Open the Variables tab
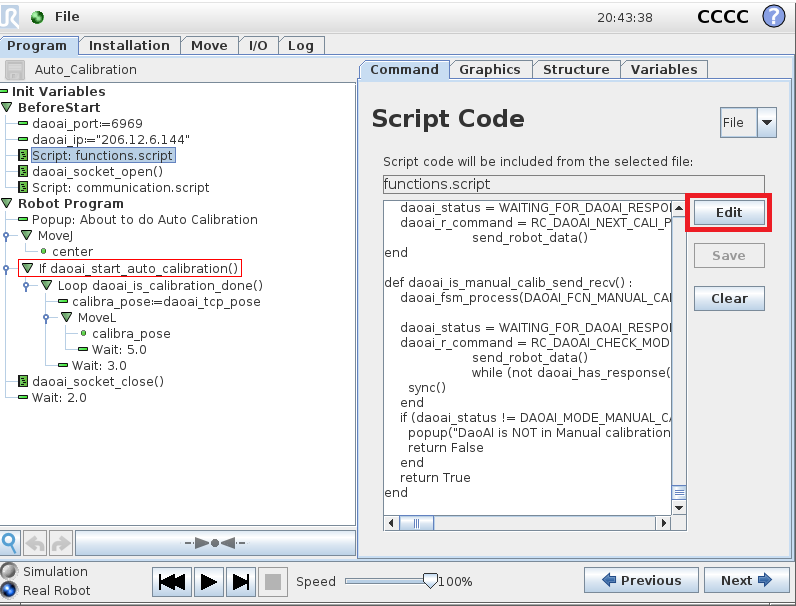The height and width of the screenshot is (606, 796). (x=664, y=70)
